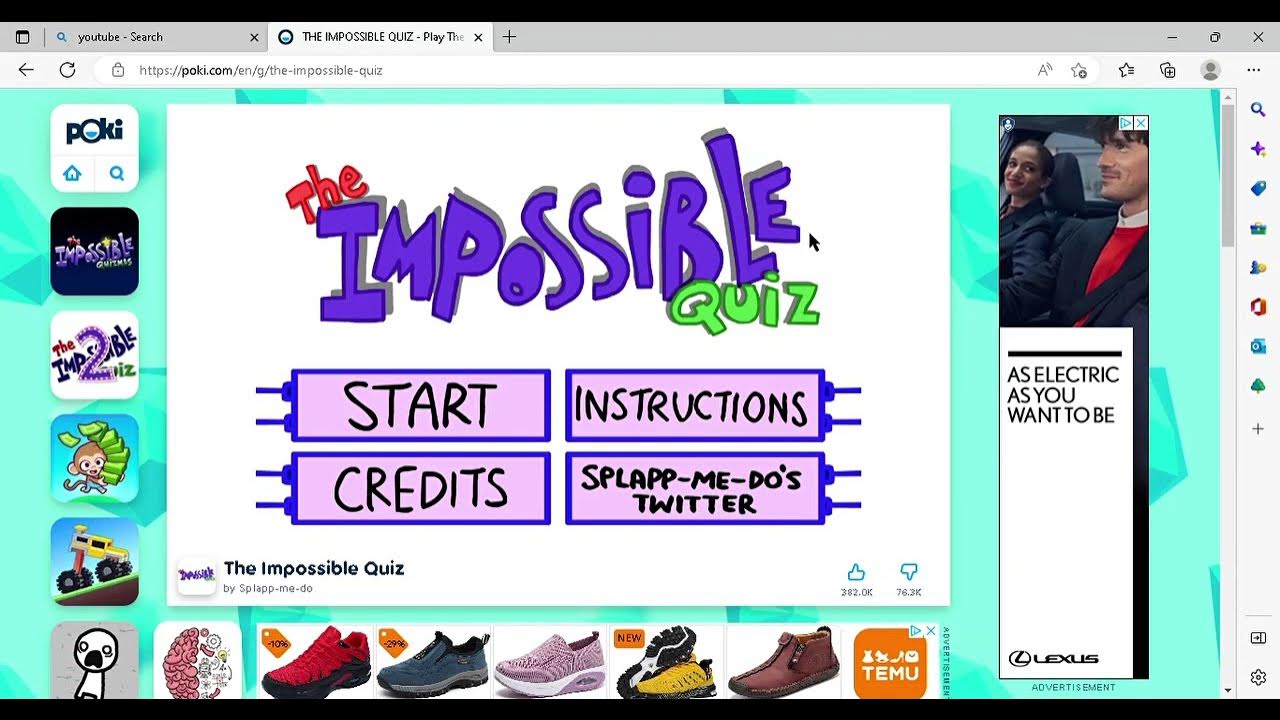Click the blue slip-on shoe ad
1280x720 pixels.
(432, 661)
